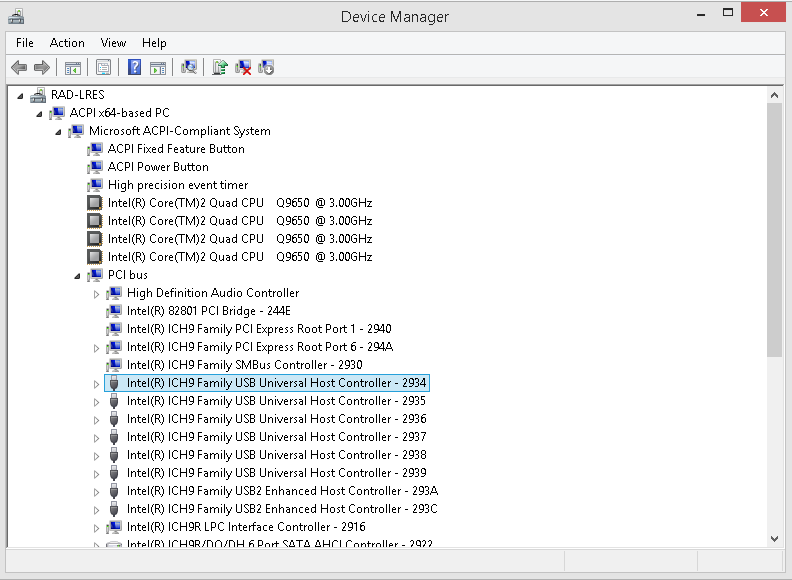Open the Action menu

click(x=67, y=43)
